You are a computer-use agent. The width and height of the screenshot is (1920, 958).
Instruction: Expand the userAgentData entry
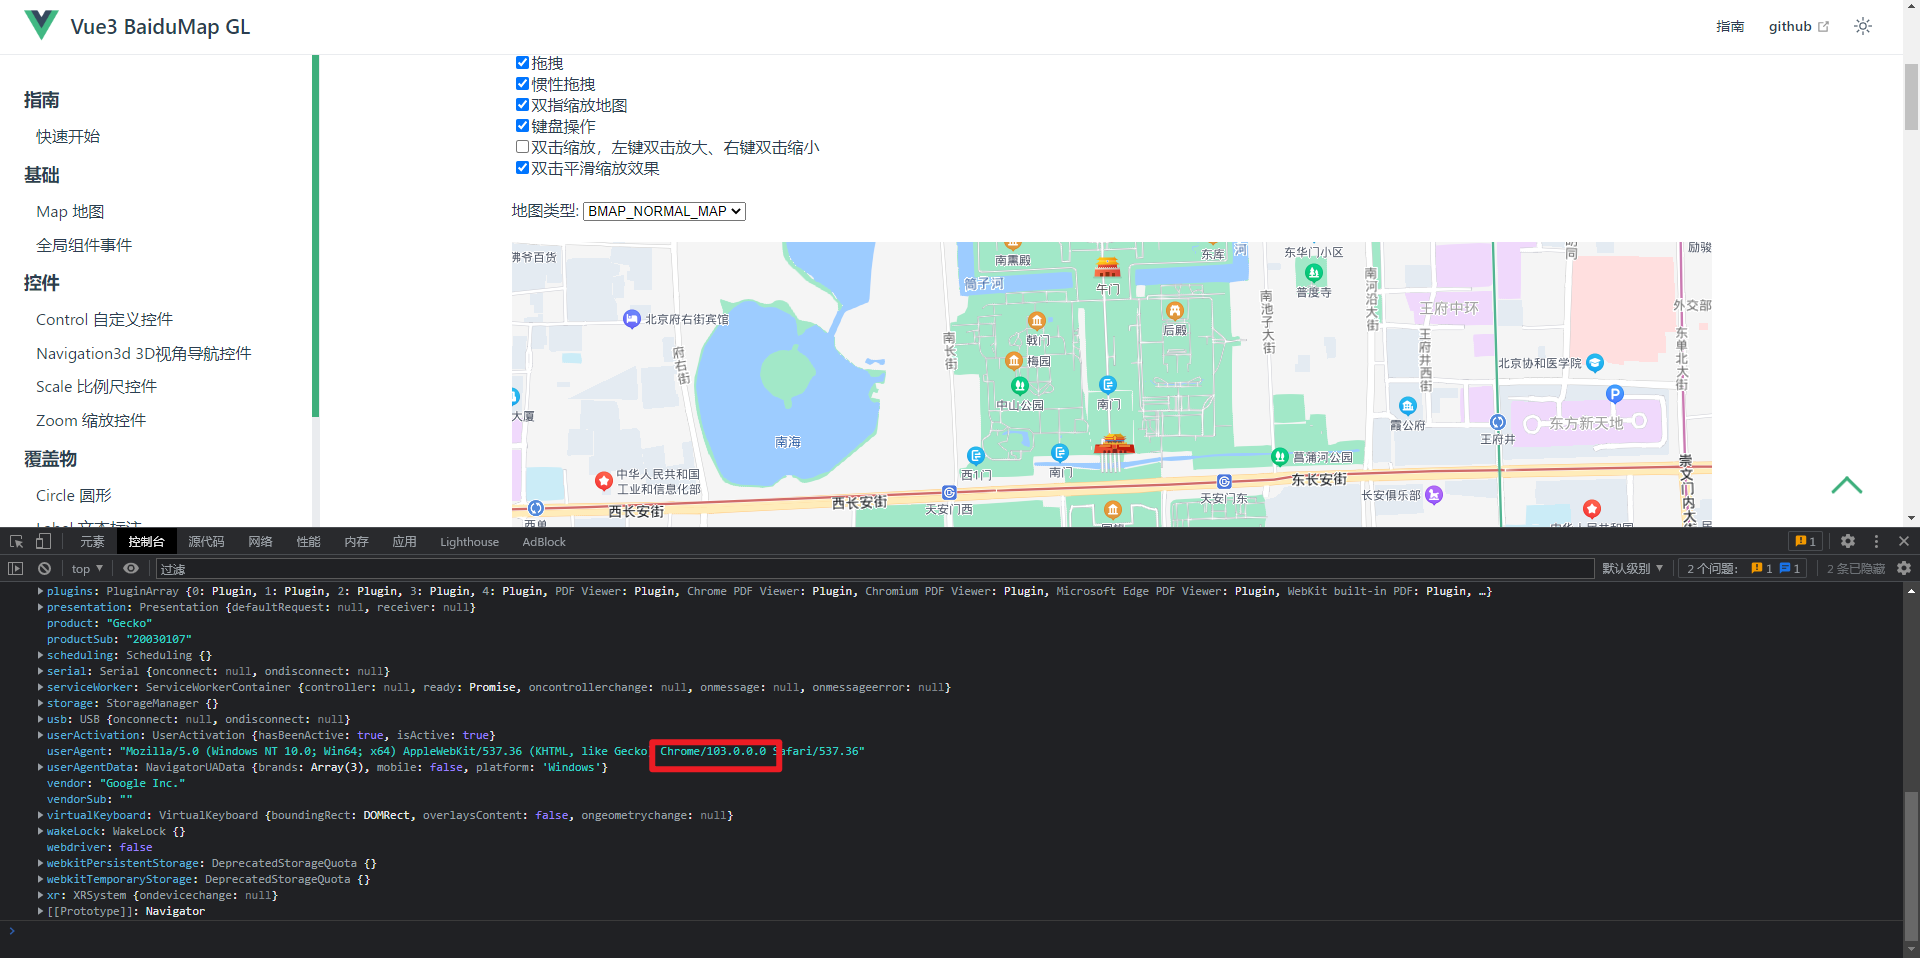tap(40, 767)
